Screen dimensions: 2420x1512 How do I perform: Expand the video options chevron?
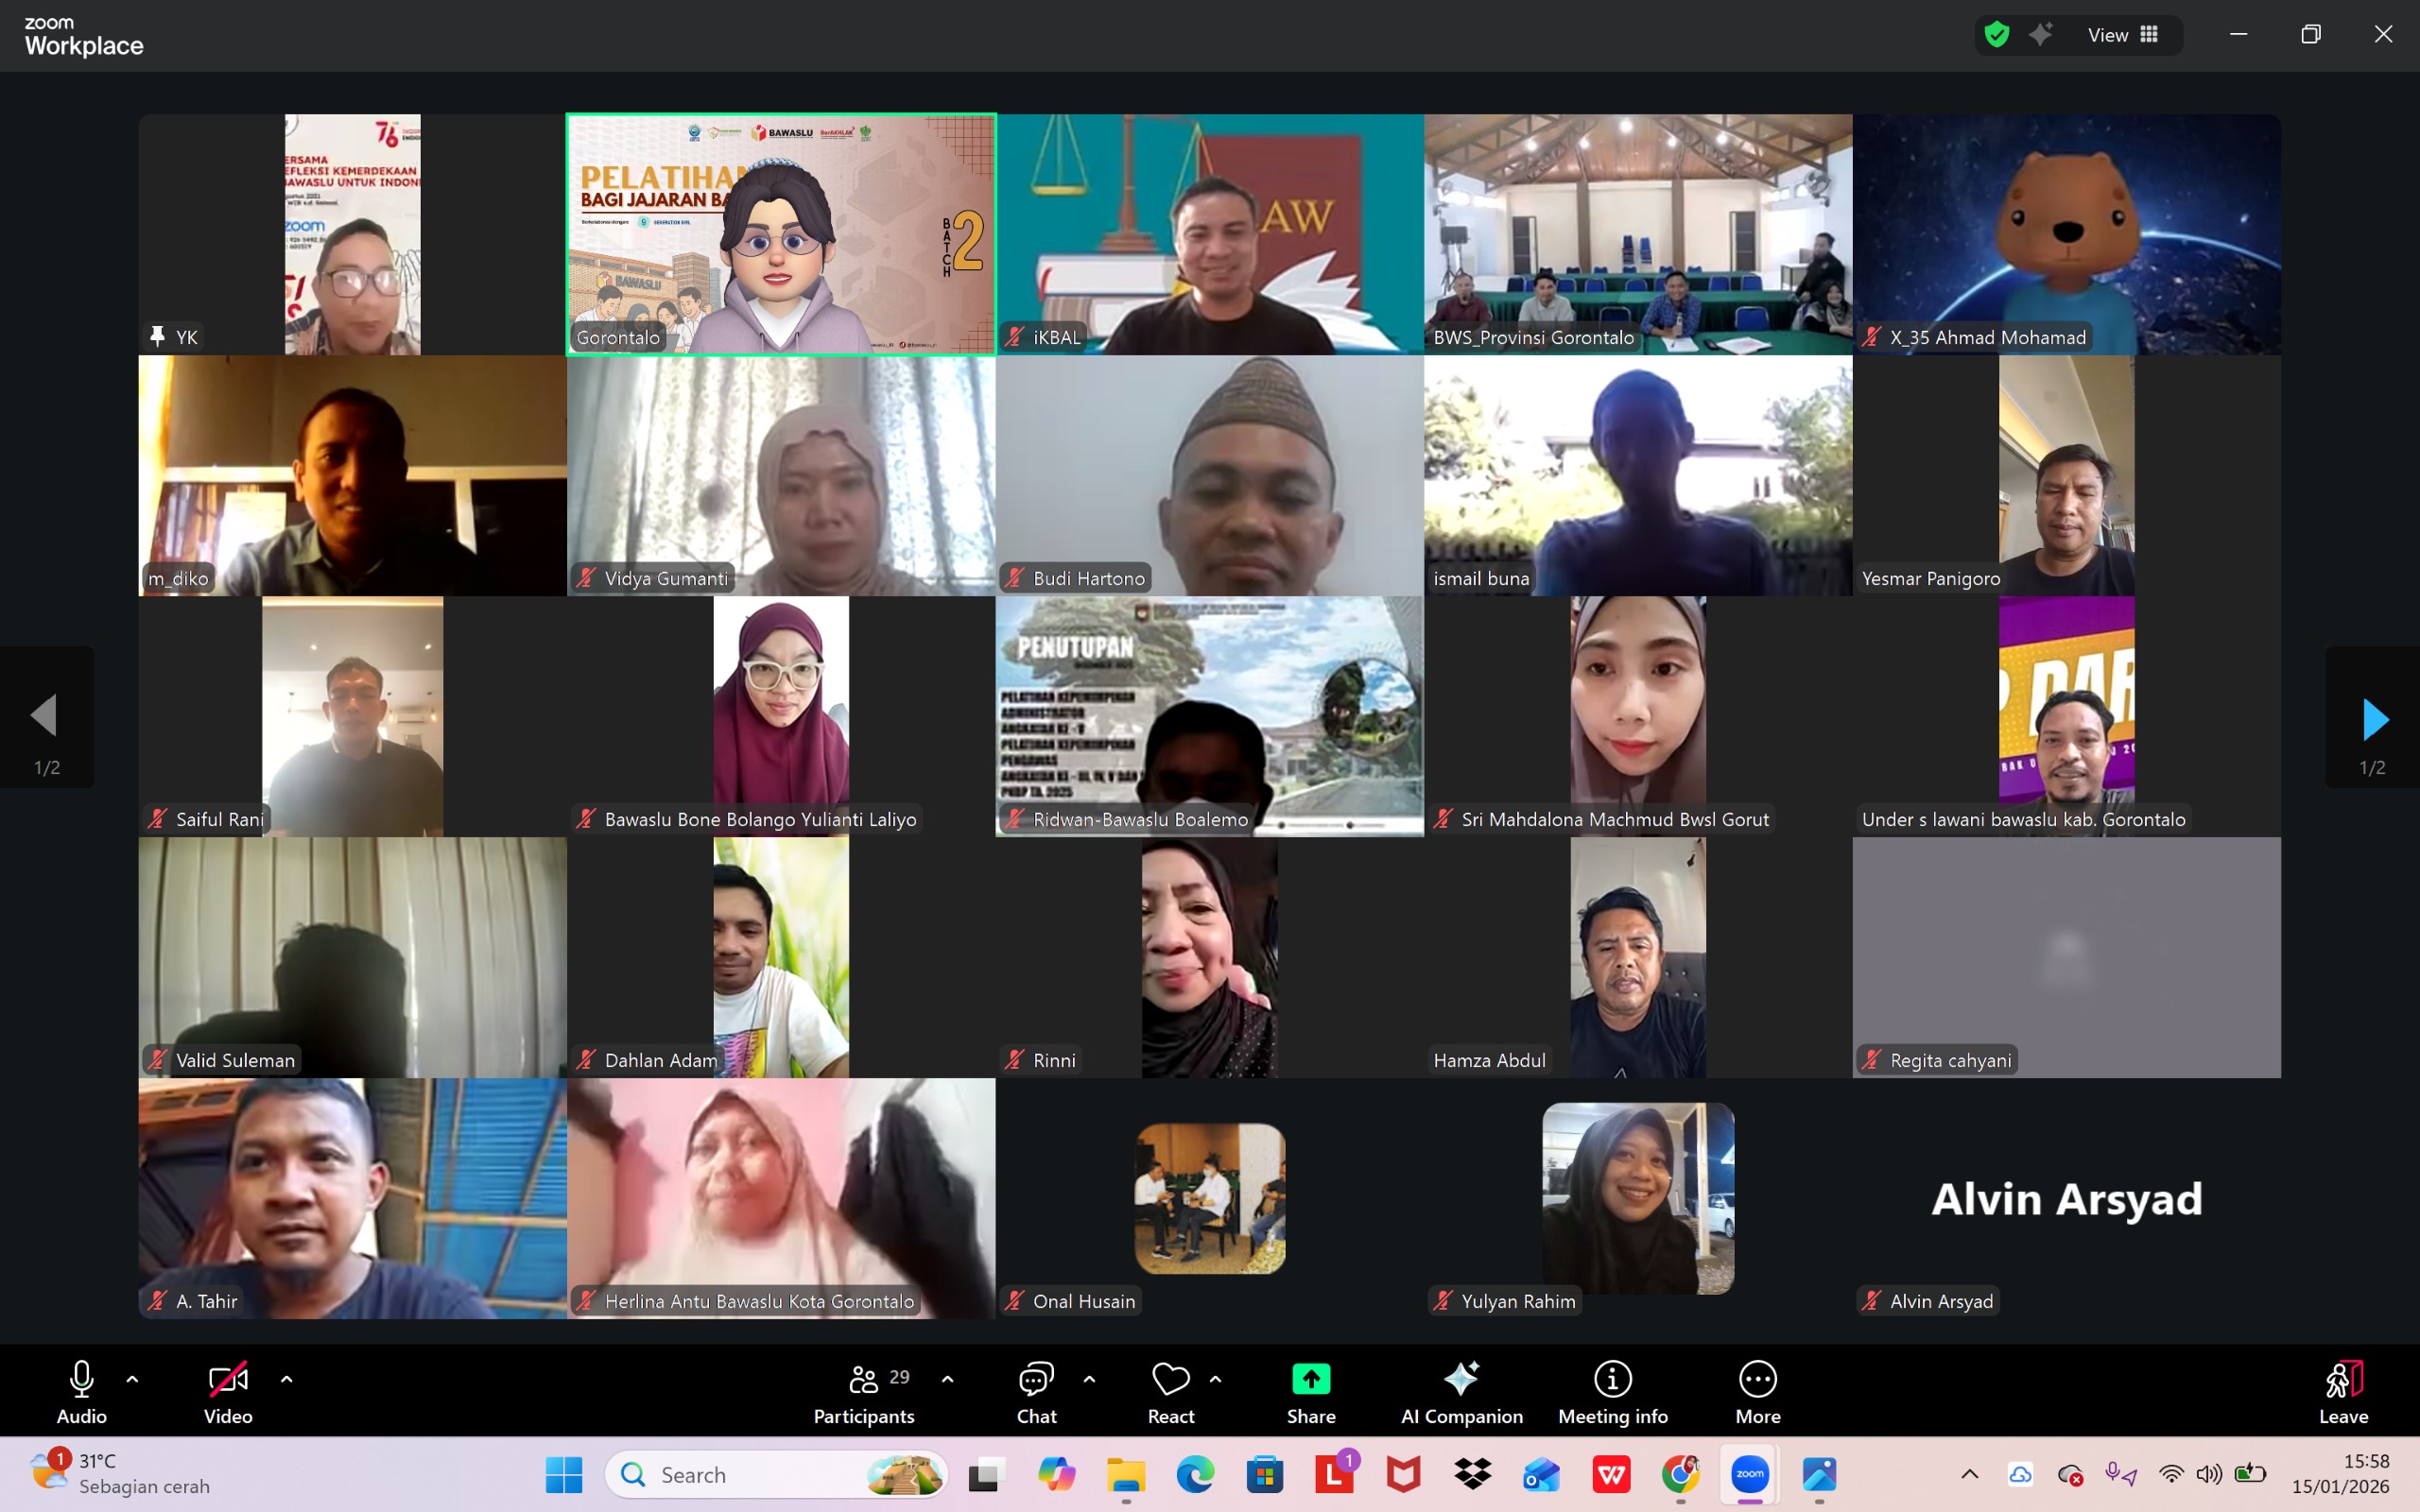tap(286, 1379)
